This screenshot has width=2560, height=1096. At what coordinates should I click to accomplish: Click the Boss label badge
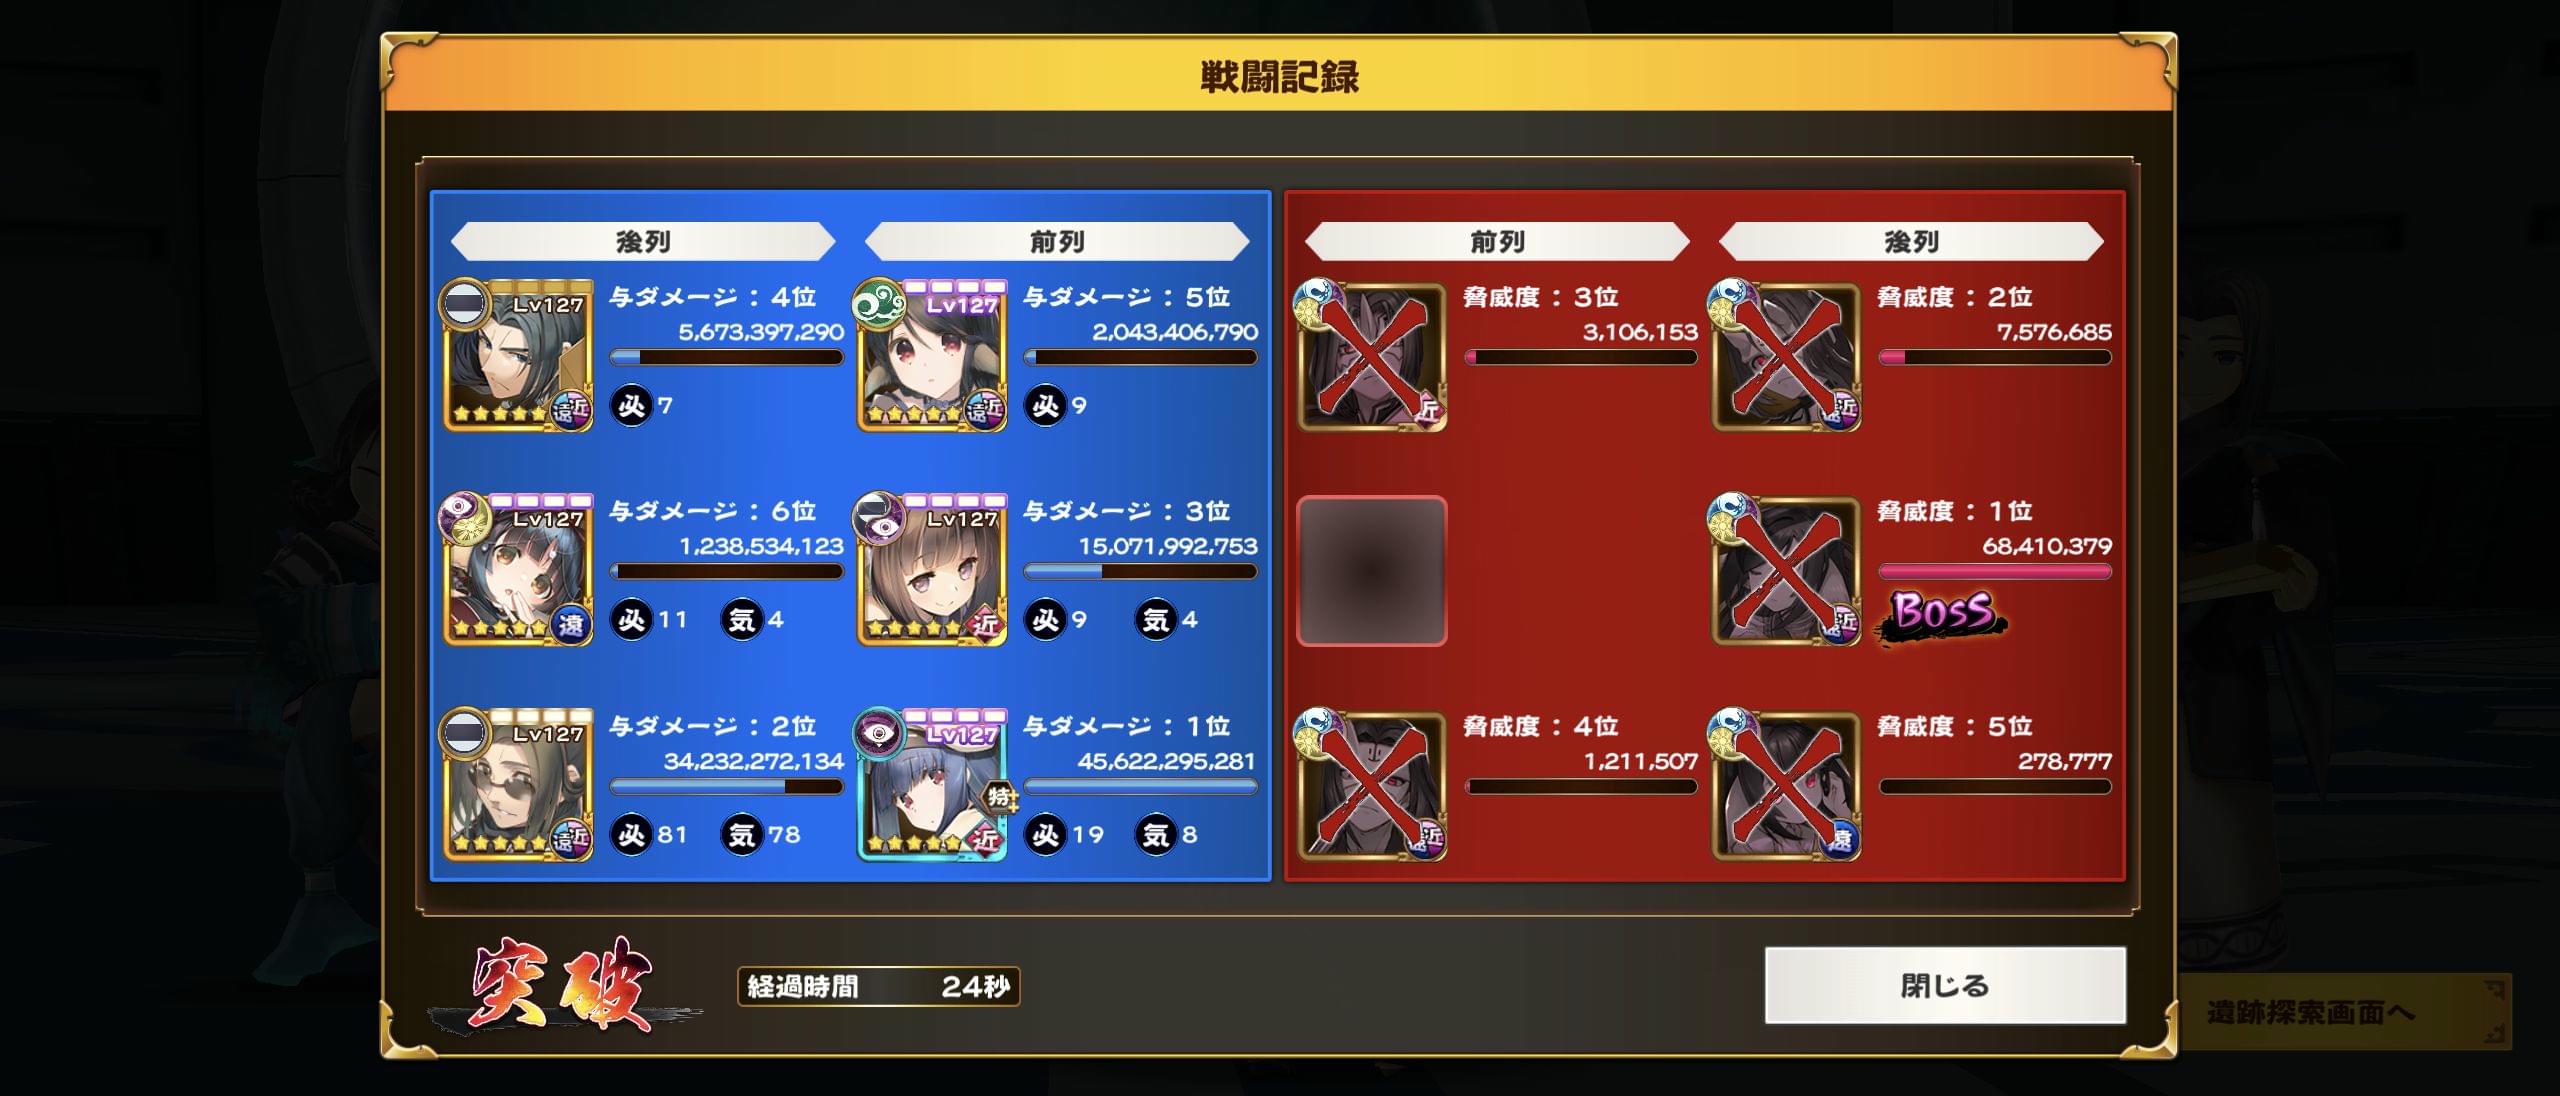point(1943,612)
